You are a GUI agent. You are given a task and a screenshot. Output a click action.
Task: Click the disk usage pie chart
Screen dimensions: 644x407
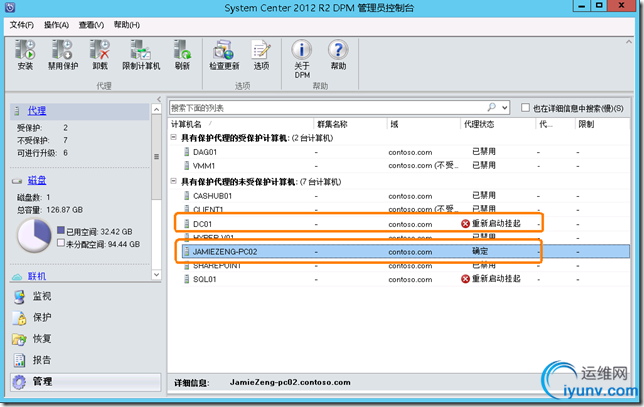point(34,236)
